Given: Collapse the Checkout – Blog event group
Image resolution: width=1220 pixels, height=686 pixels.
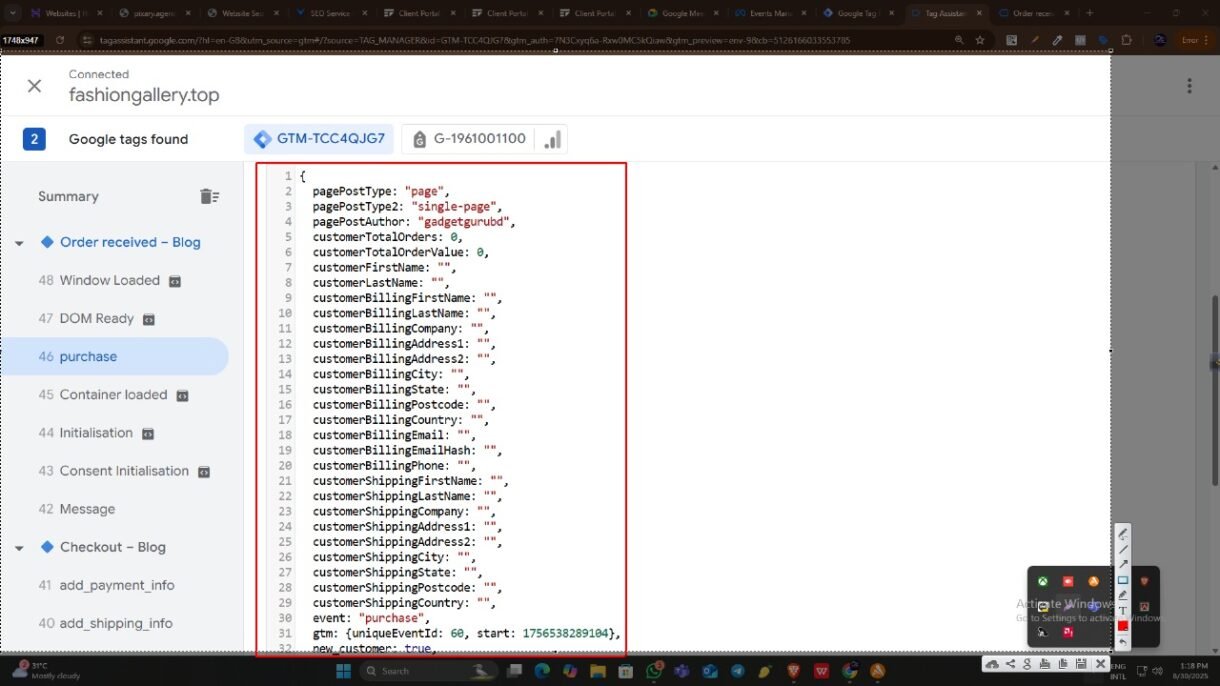Looking at the screenshot, I should [x=19, y=548].
